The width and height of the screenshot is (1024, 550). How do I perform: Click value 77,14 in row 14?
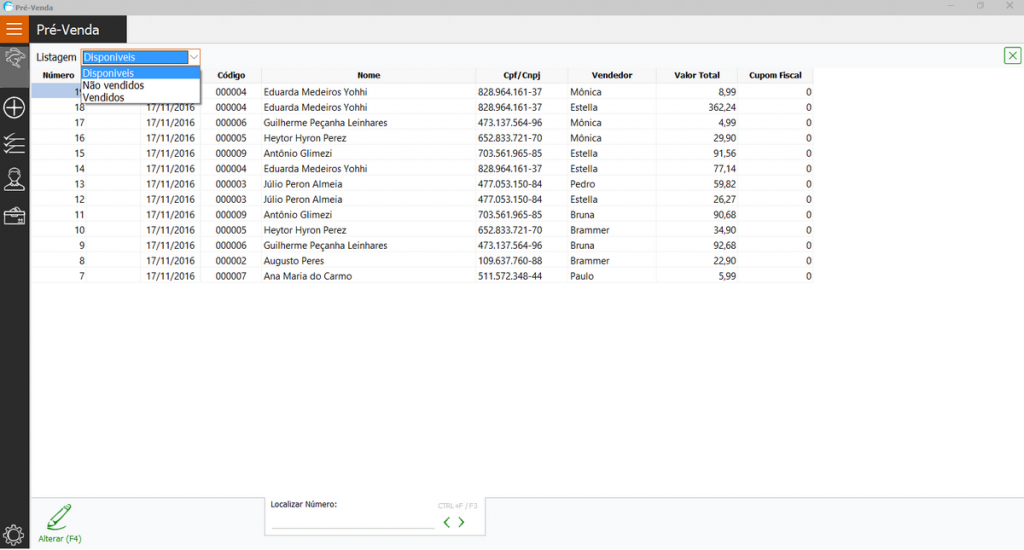(724, 169)
